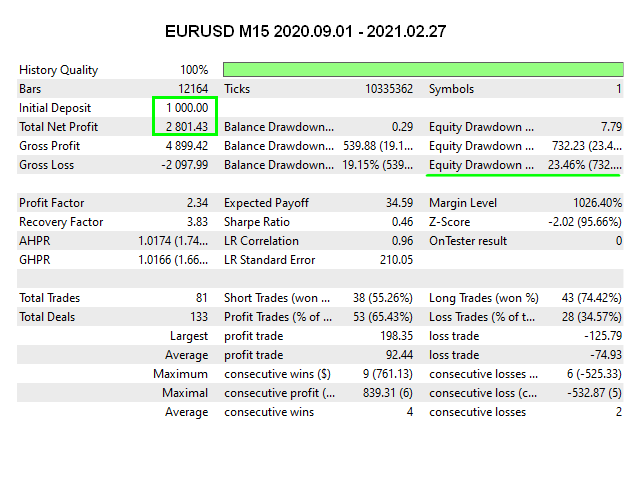Click the Expected Payoff value '34.59'

tap(400, 203)
